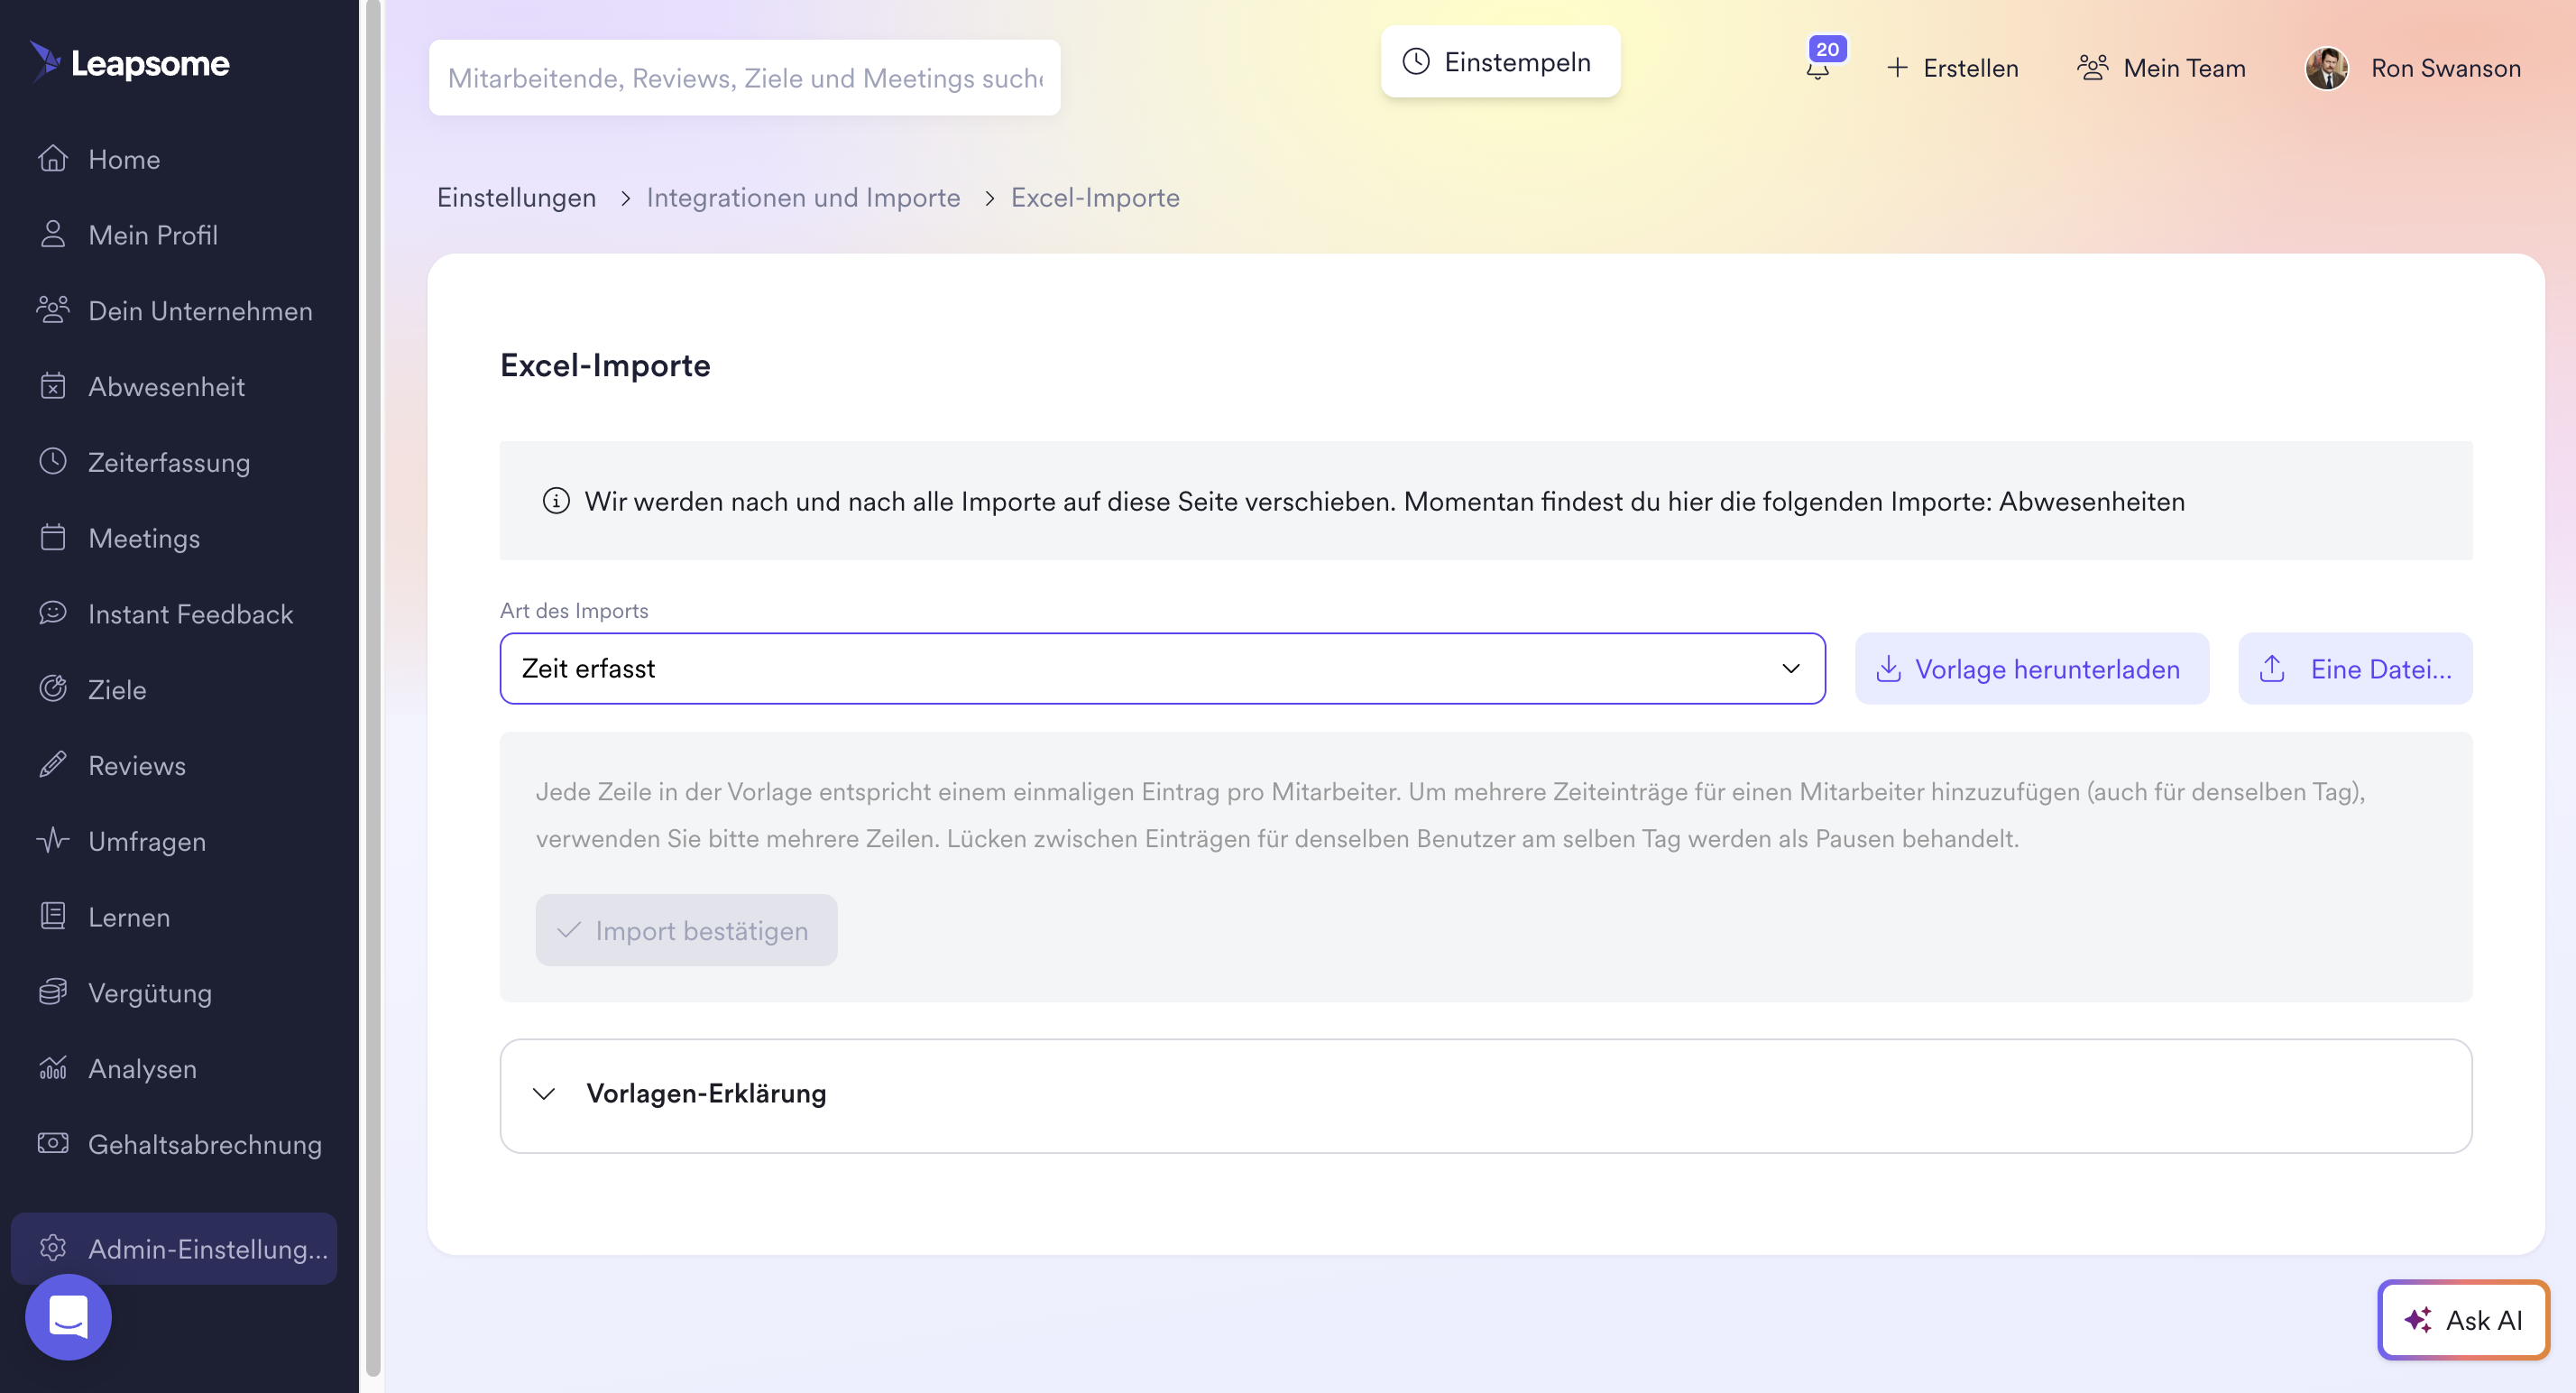Click the info icon in the notice banner
This screenshot has width=2576, height=1393.
click(556, 501)
